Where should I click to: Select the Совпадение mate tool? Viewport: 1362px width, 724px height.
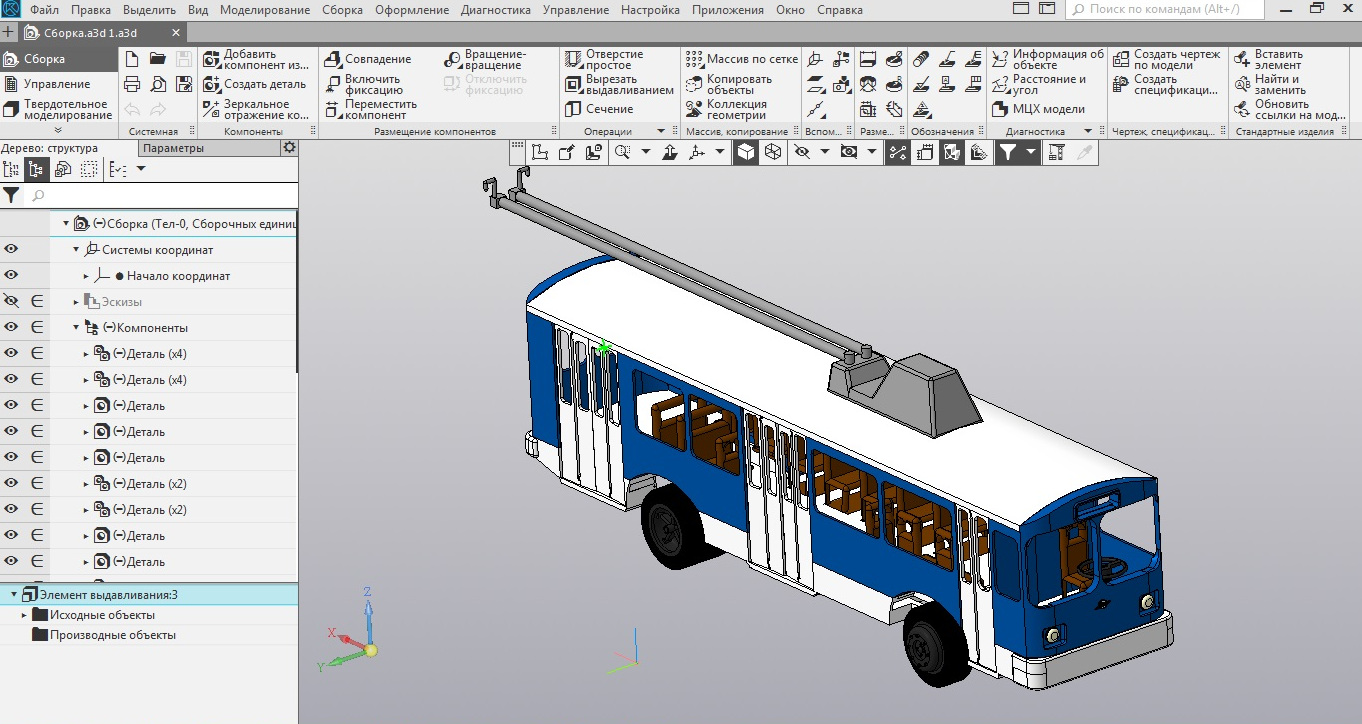(x=368, y=59)
